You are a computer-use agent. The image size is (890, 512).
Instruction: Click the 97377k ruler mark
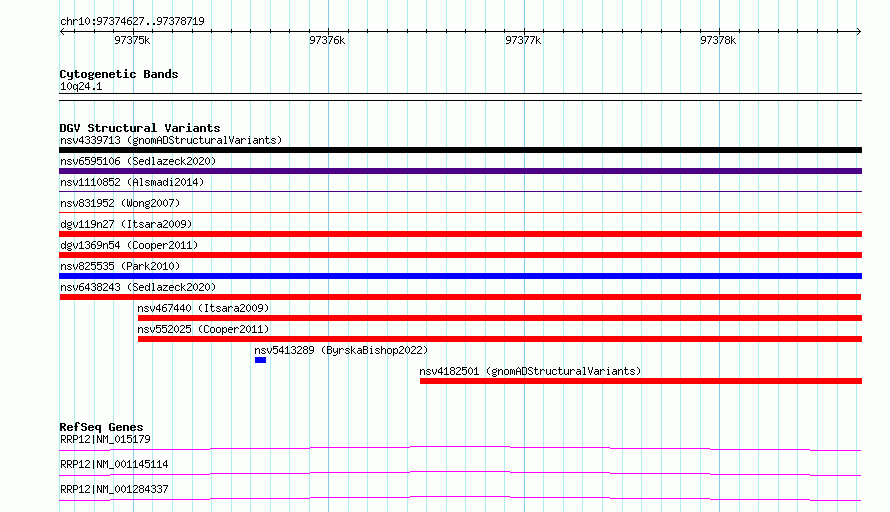[x=523, y=40]
